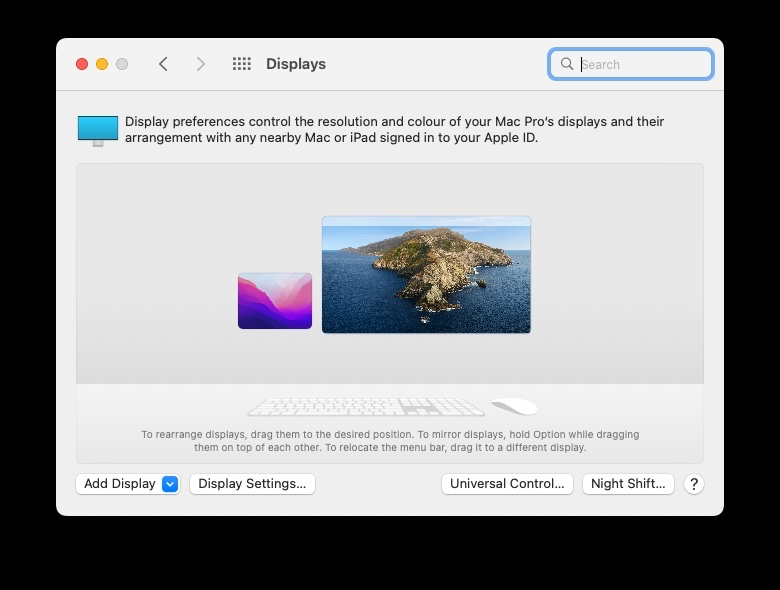Click the keyboard illustration
Screen dimensions: 780x590
click(366, 406)
